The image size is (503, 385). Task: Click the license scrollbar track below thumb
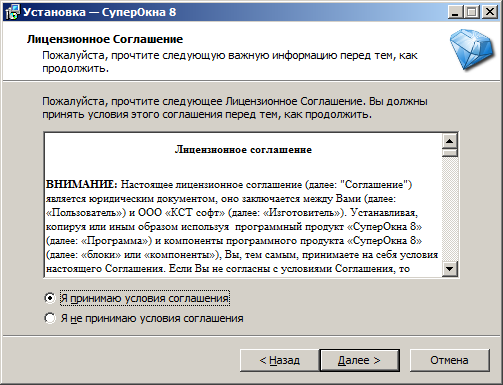[450, 208]
